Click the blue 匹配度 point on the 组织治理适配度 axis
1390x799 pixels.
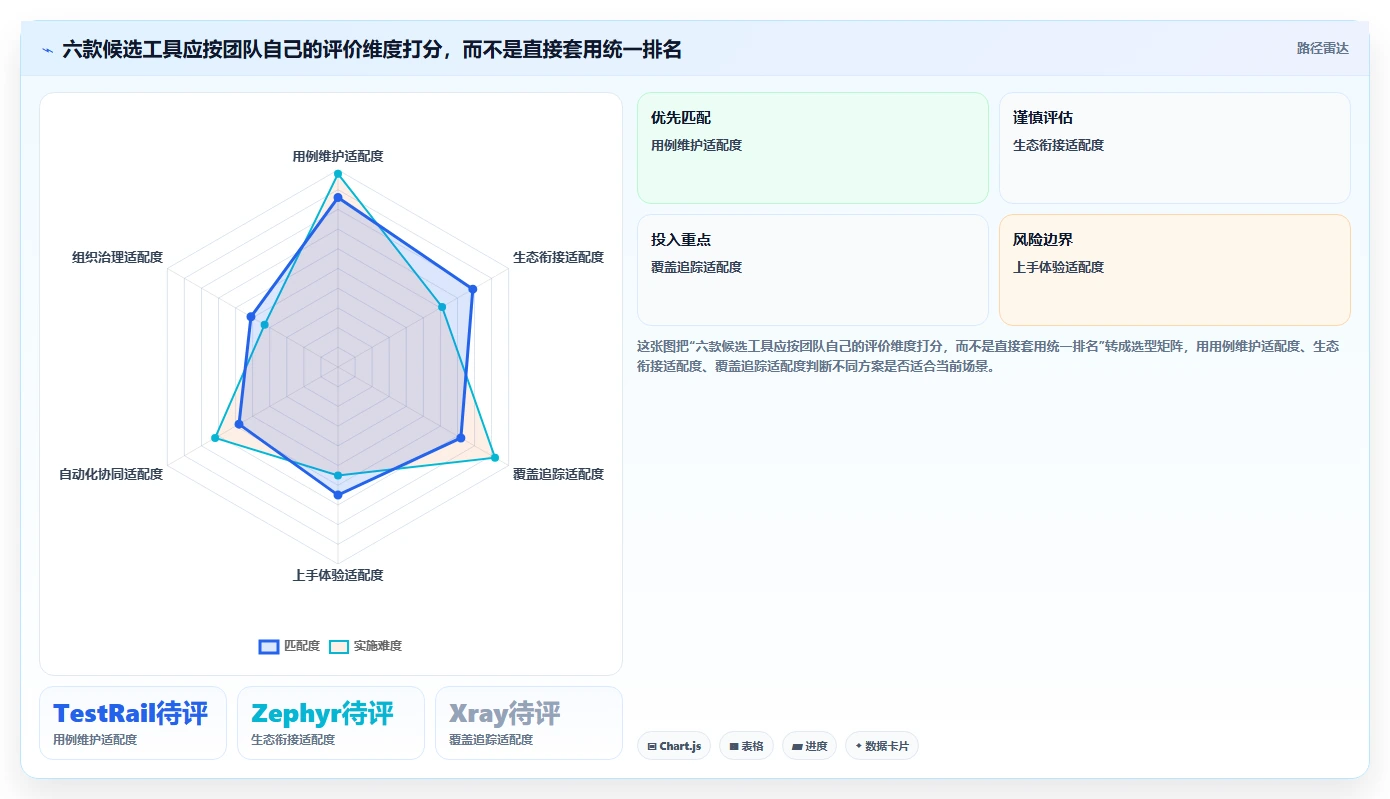(x=250, y=316)
